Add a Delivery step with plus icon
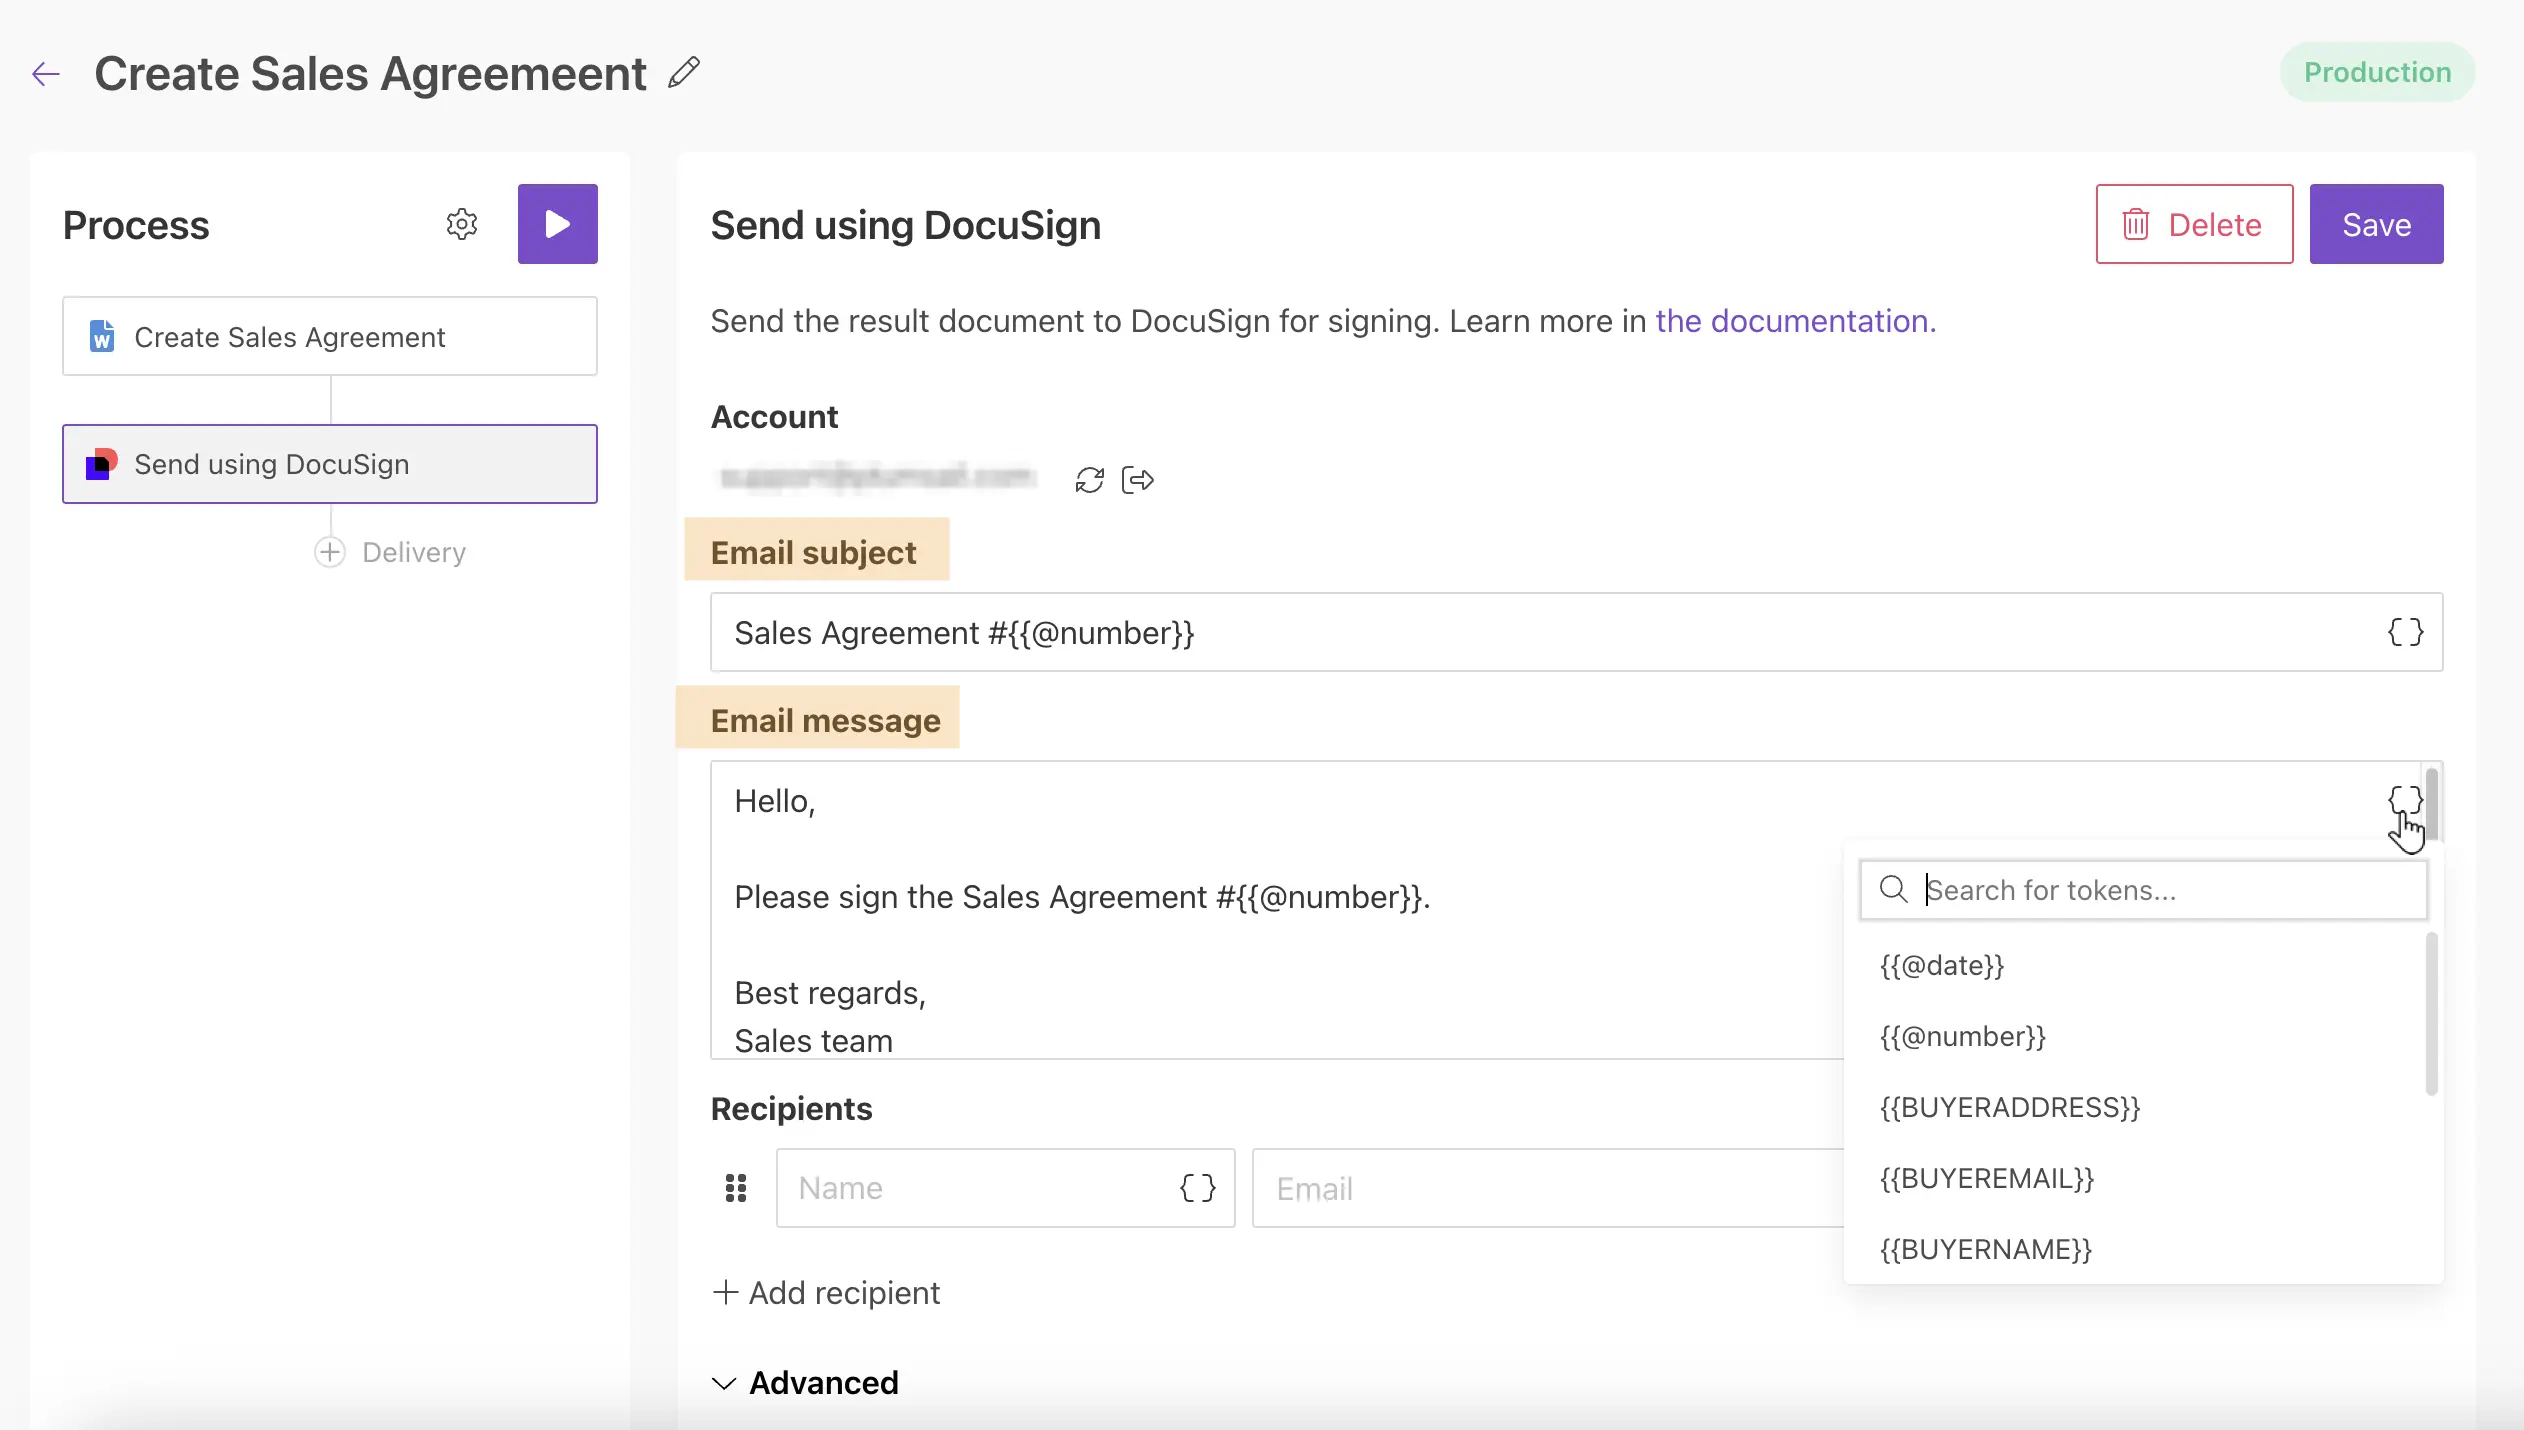The image size is (2524, 1430). point(330,552)
